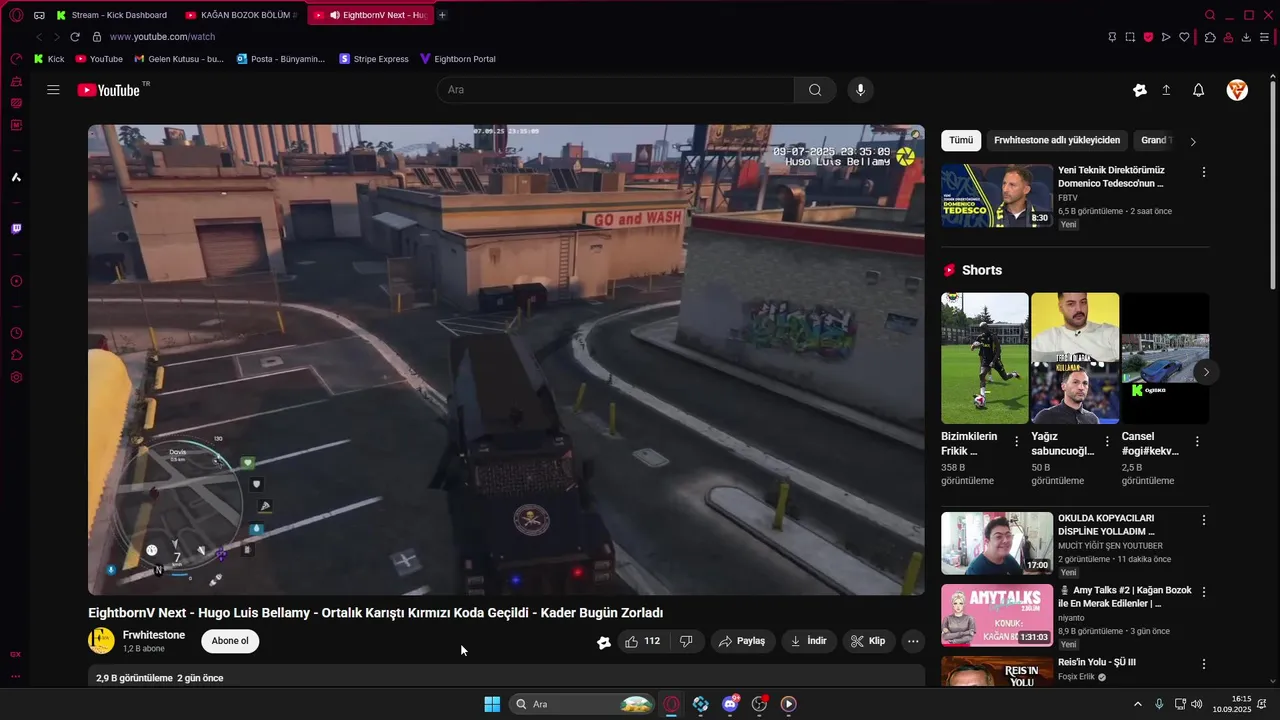Open Discord from the taskbar

[x=730, y=704]
